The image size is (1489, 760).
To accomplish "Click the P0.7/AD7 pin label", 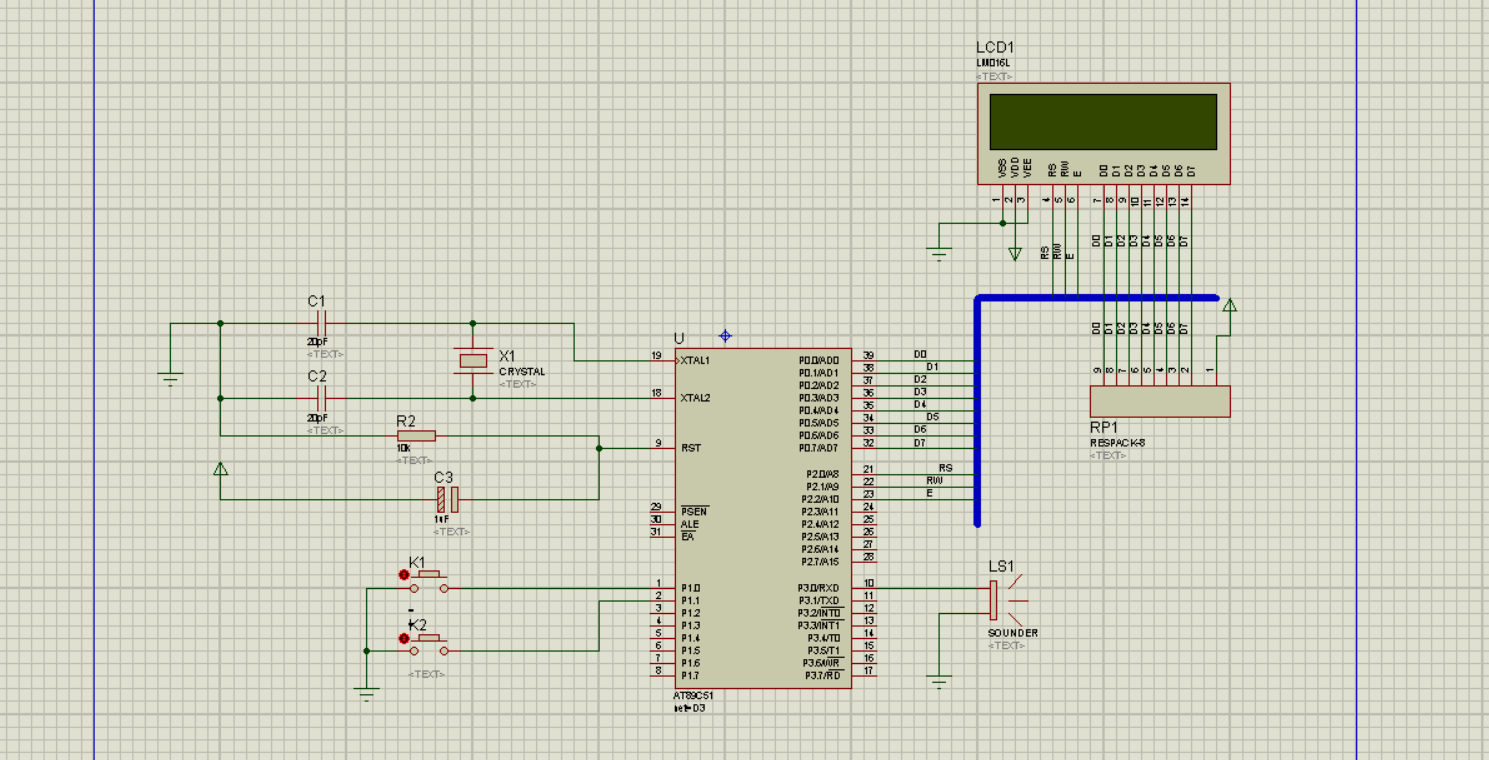I will (819, 448).
